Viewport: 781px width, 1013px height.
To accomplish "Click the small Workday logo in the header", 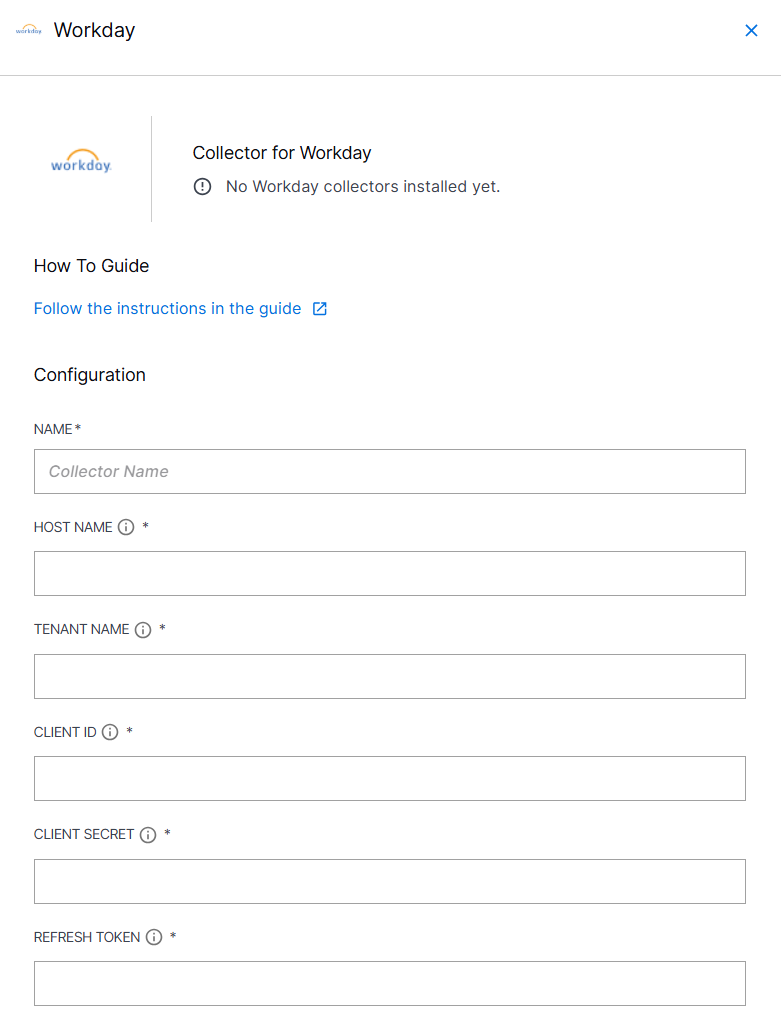I will 28,30.
